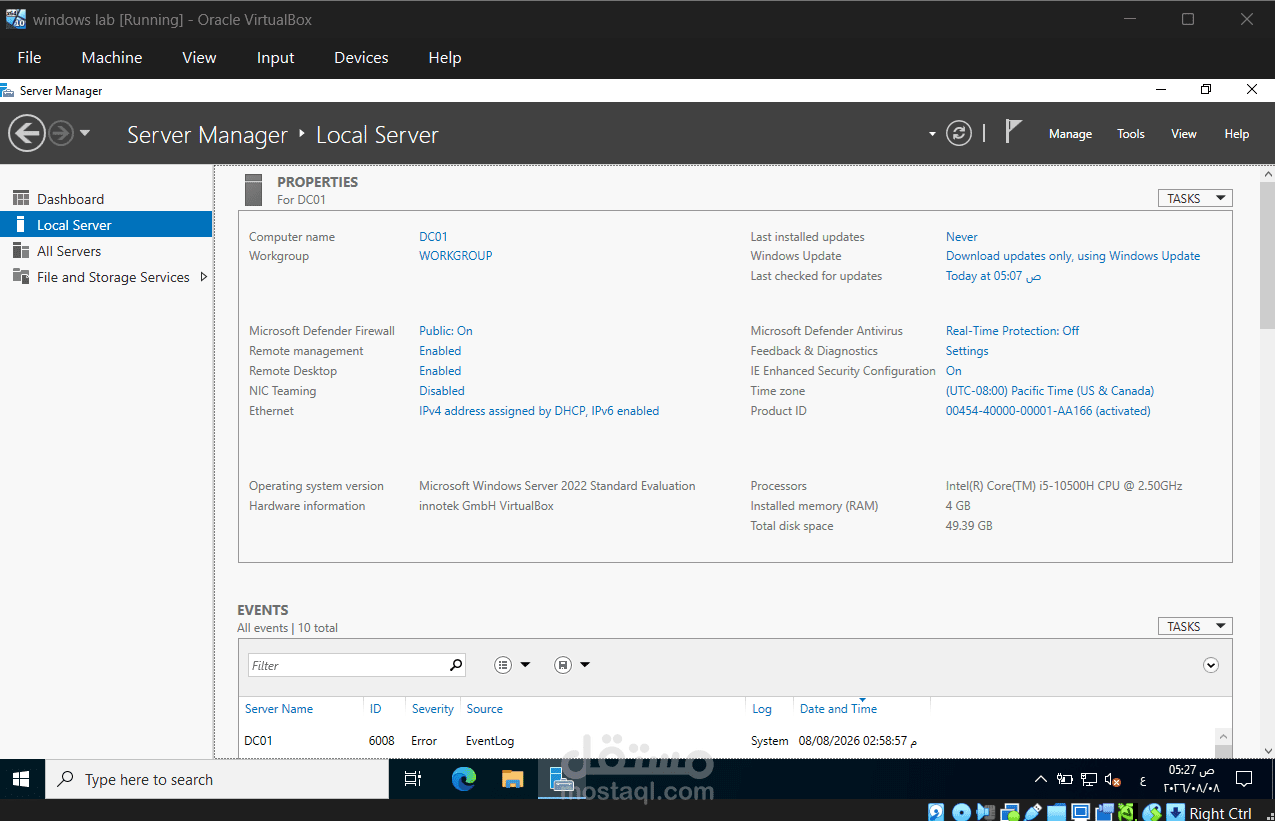Screen dimensions: 1275x821
Task: Open the Tools menu
Action: point(1131,134)
